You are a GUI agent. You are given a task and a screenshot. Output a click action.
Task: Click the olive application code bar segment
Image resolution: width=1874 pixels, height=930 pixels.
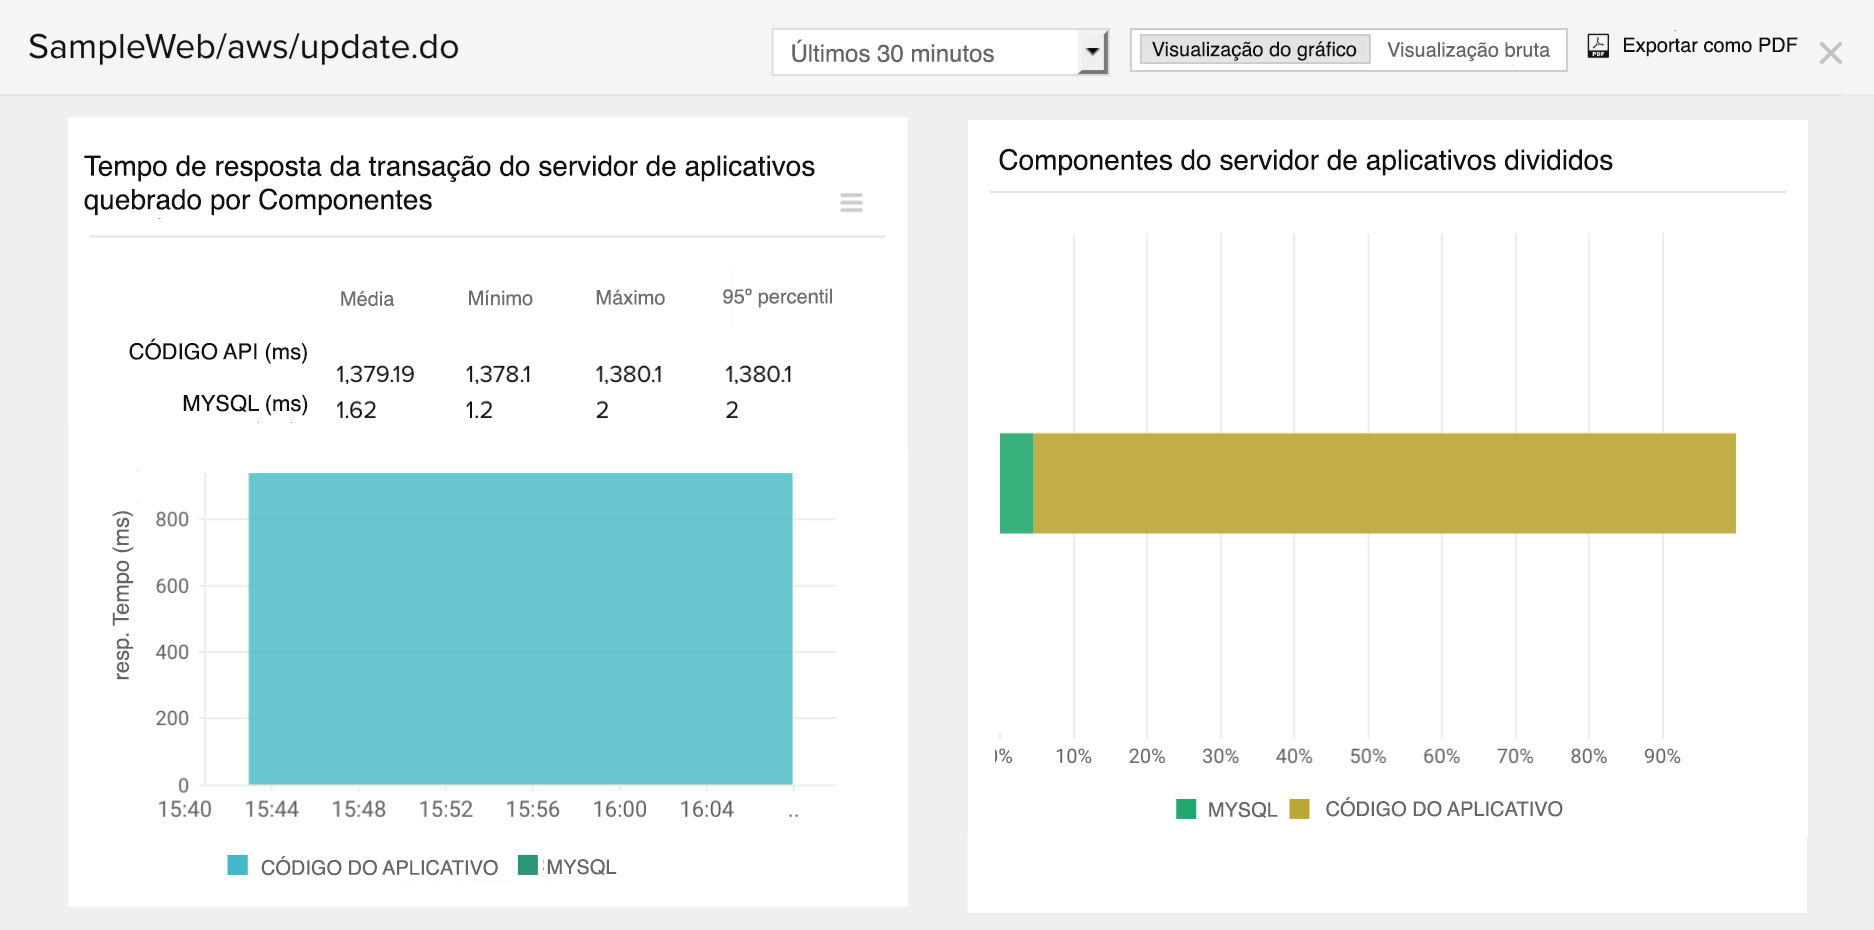click(1384, 483)
